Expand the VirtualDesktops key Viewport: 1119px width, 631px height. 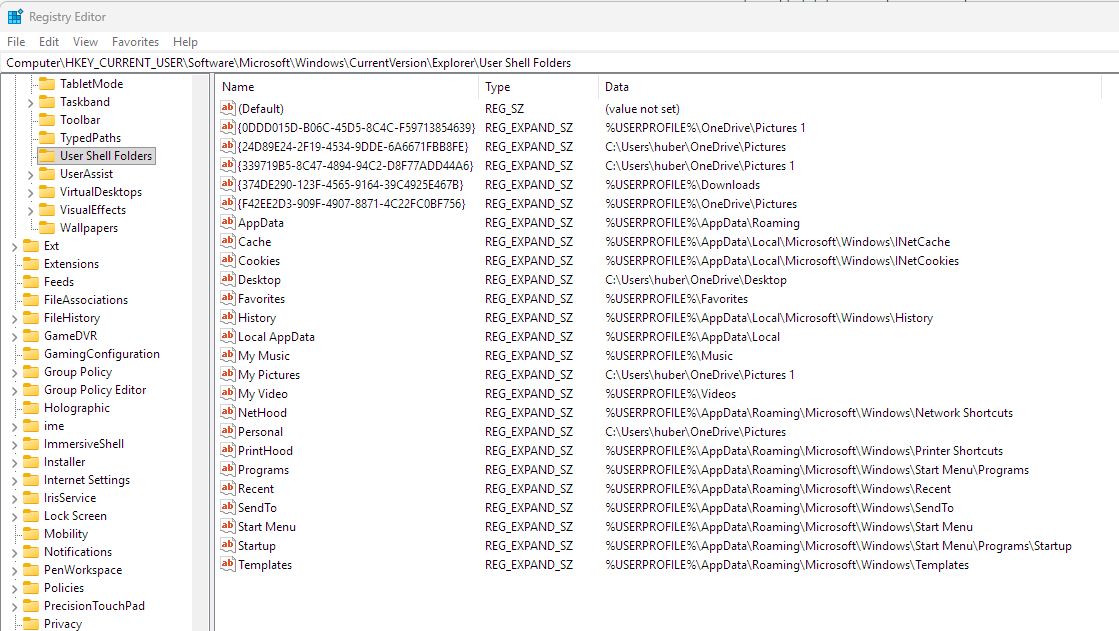pos(30,193)
